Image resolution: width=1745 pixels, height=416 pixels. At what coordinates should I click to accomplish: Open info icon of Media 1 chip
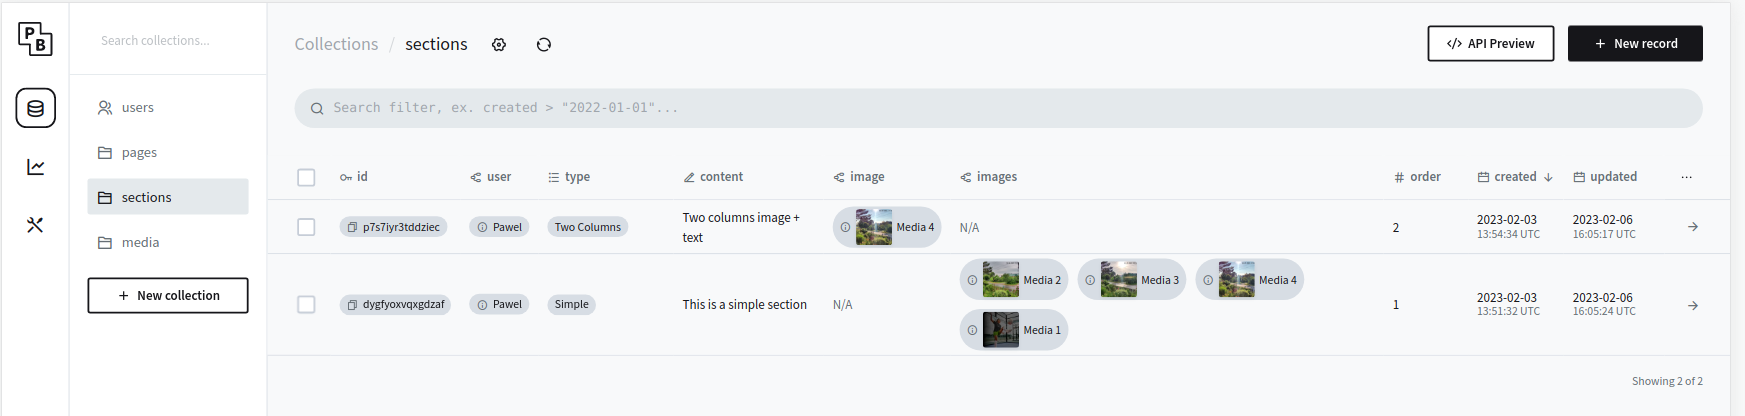pos(972,330)
